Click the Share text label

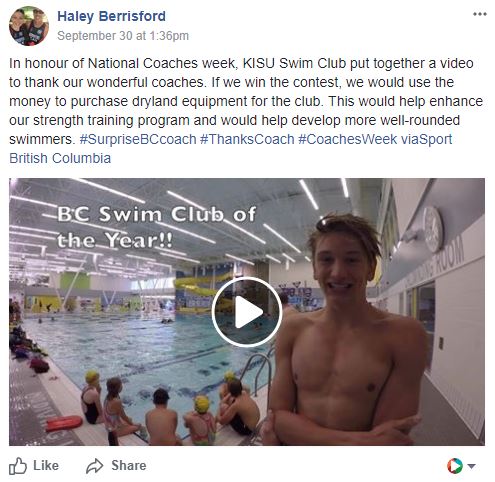[x=129, y=465]
